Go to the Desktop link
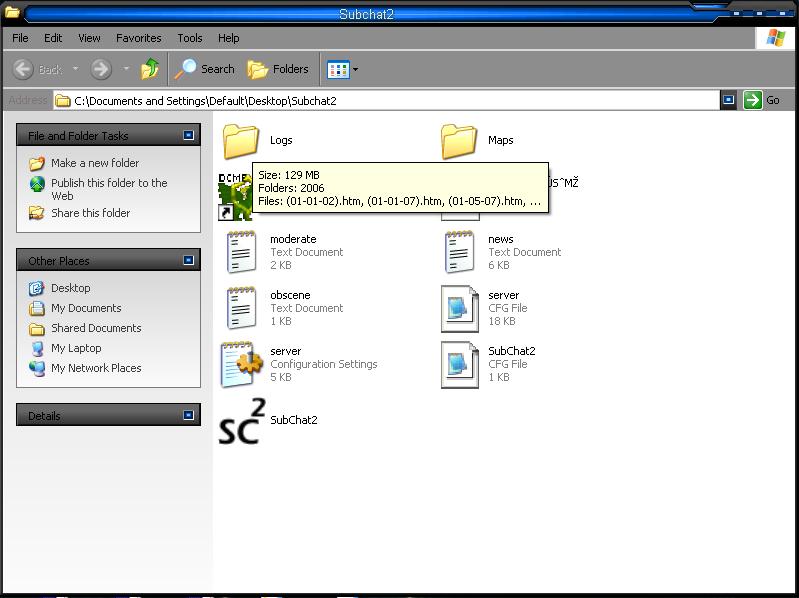The height and width of the screenshot is (598, 799). [x=71, y=288]
